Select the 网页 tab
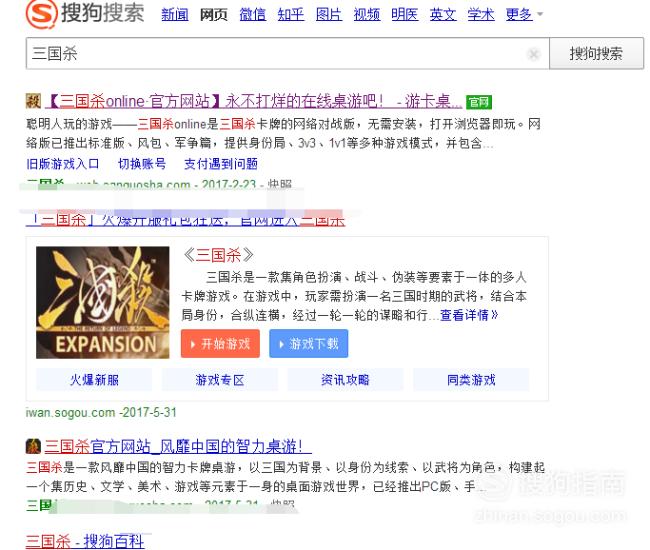 point(214,15)
